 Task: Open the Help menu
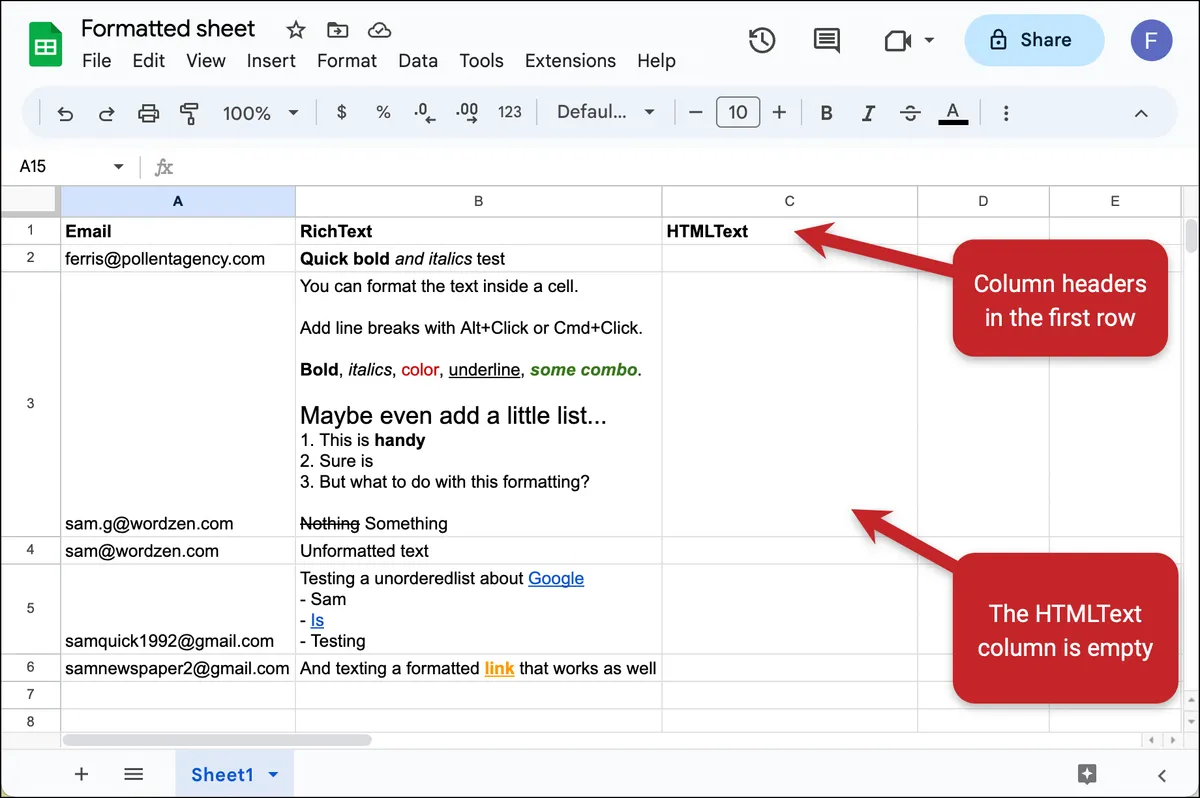(x=656, y=61)
